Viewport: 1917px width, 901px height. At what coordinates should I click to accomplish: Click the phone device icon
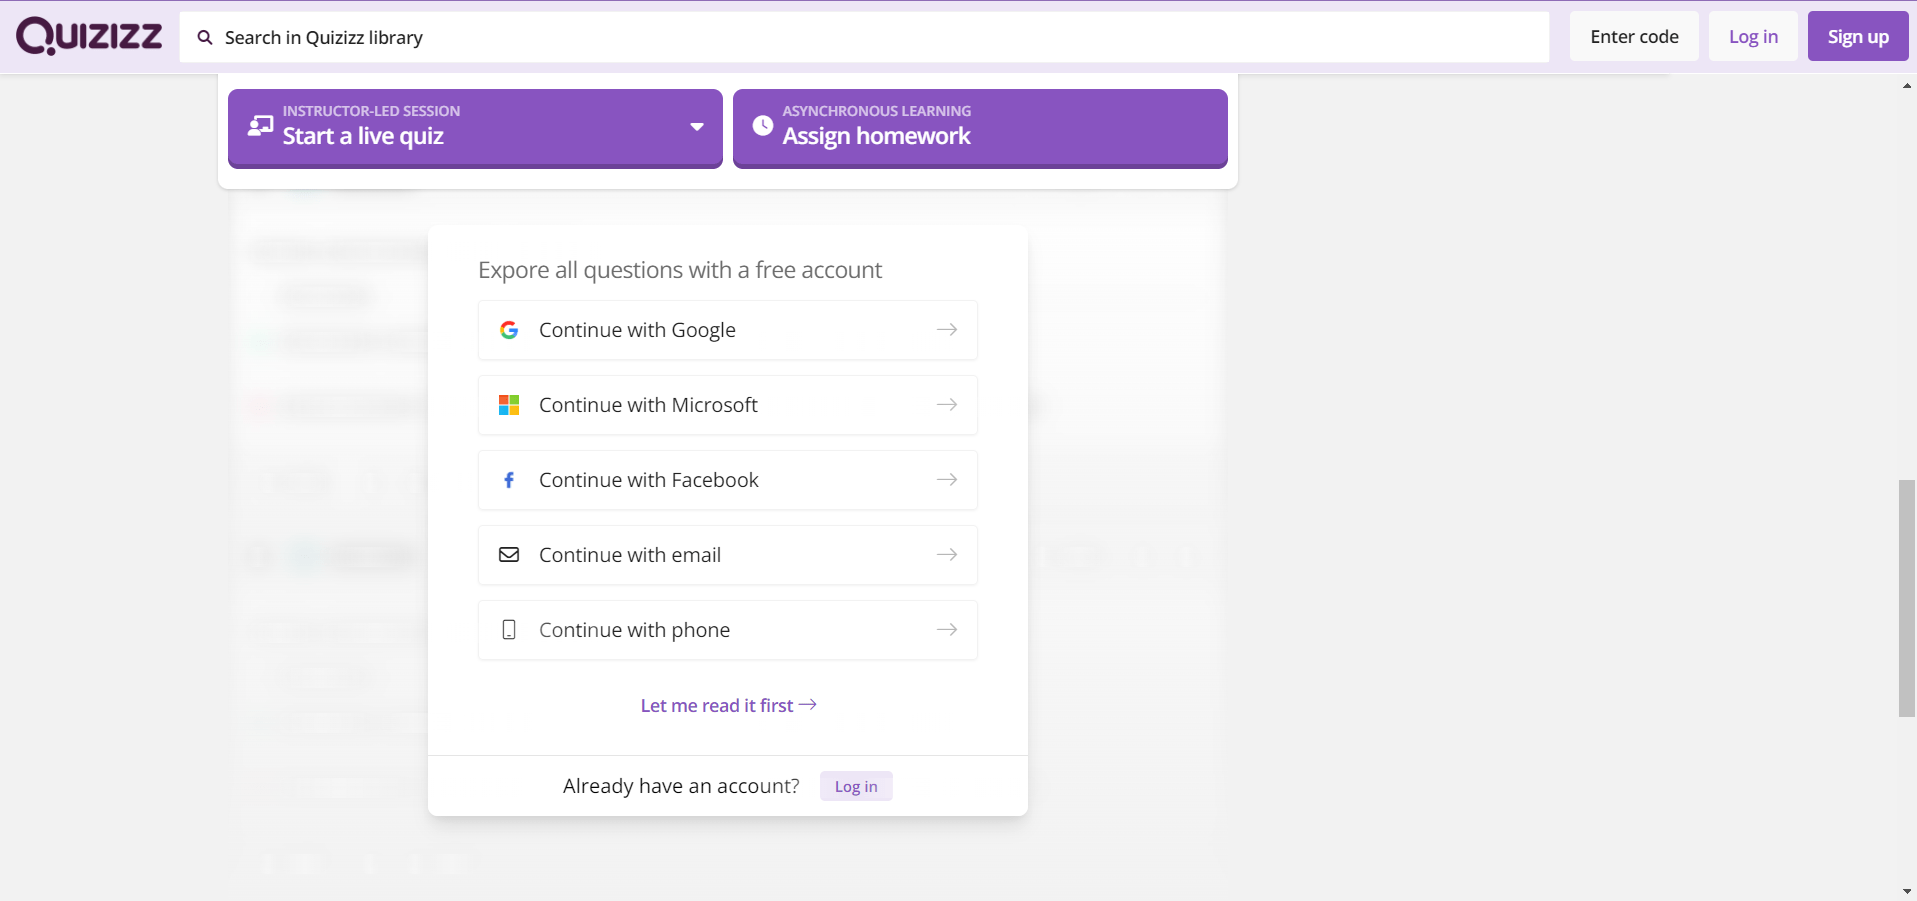tap(509, 630)
